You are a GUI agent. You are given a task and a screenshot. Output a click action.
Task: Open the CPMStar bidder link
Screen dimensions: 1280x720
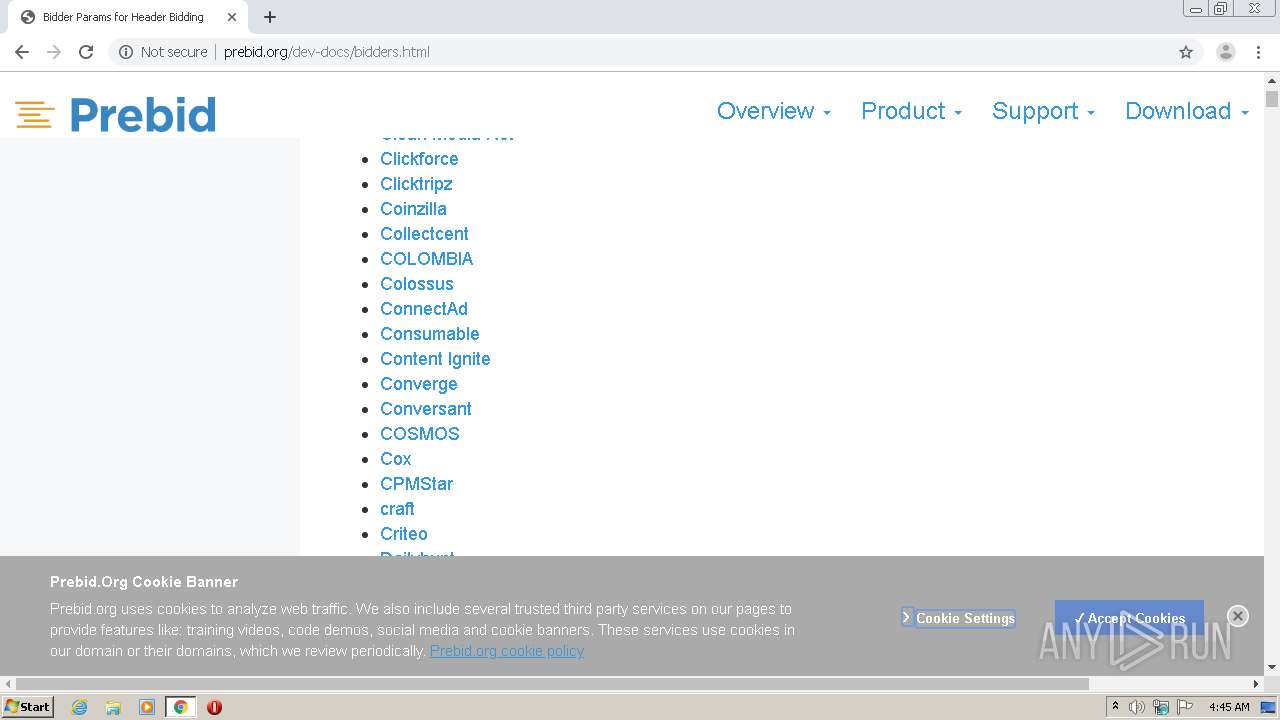417,484
